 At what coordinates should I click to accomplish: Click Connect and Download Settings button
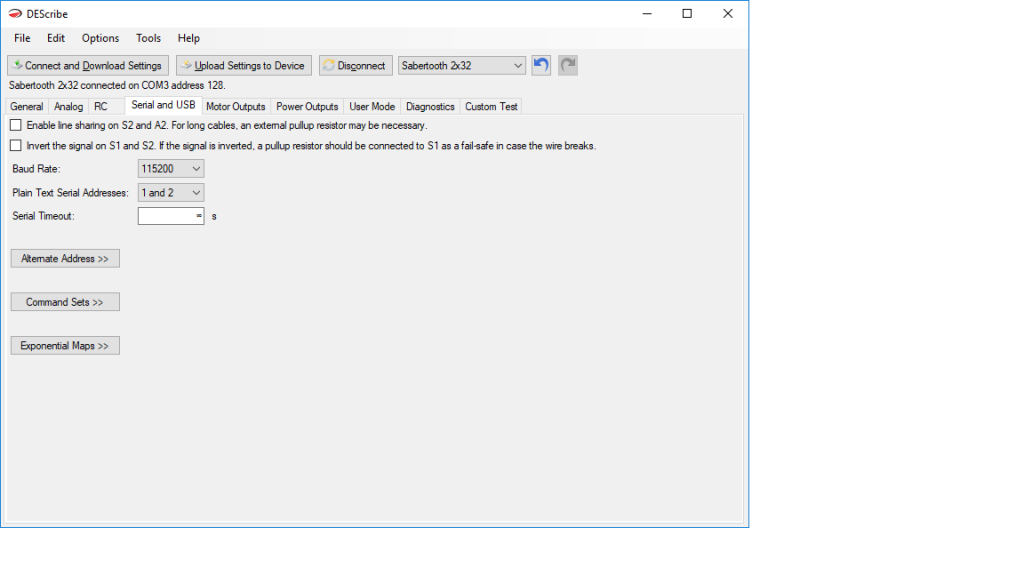[x=88, y=65]
